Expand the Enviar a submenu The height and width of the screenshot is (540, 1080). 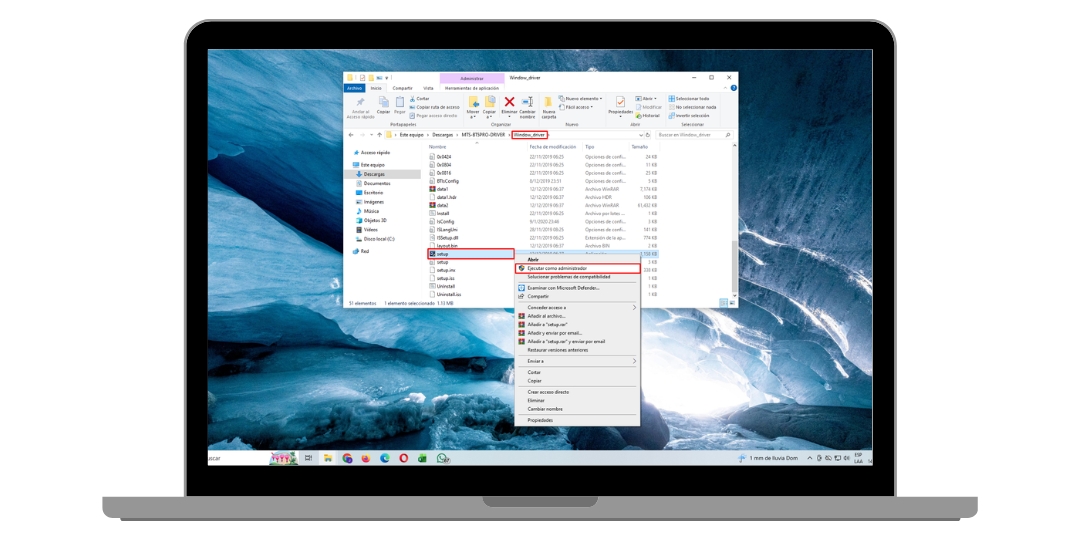(x=576, y=361)
